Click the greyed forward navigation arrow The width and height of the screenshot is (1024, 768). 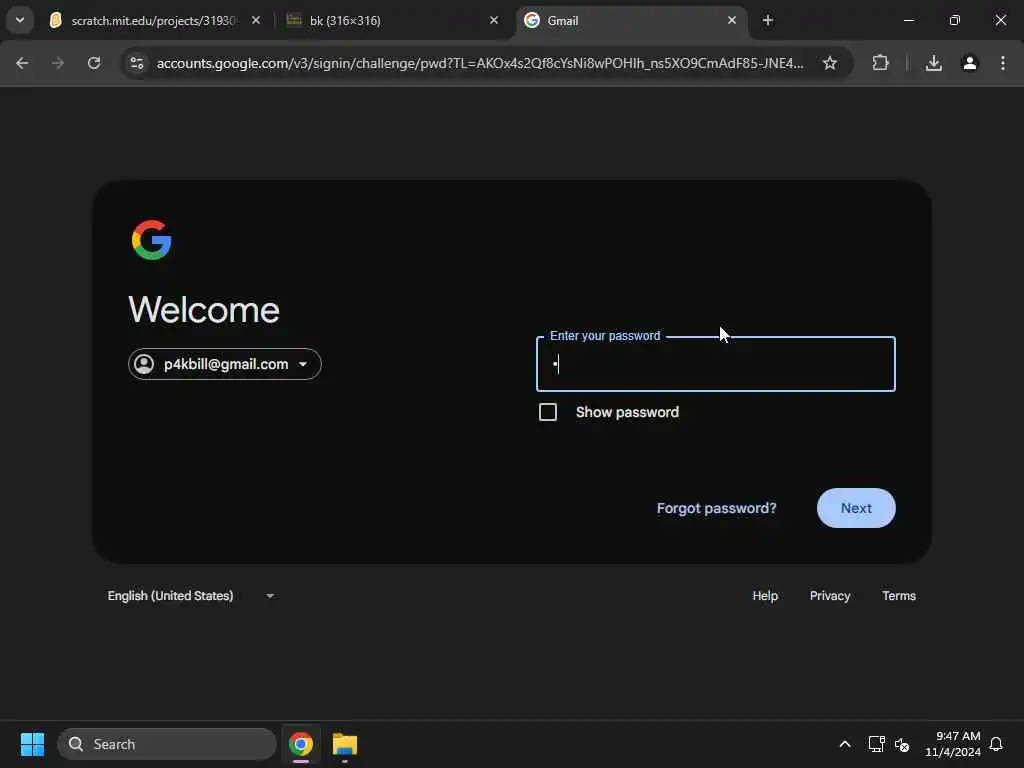[58, 63]
